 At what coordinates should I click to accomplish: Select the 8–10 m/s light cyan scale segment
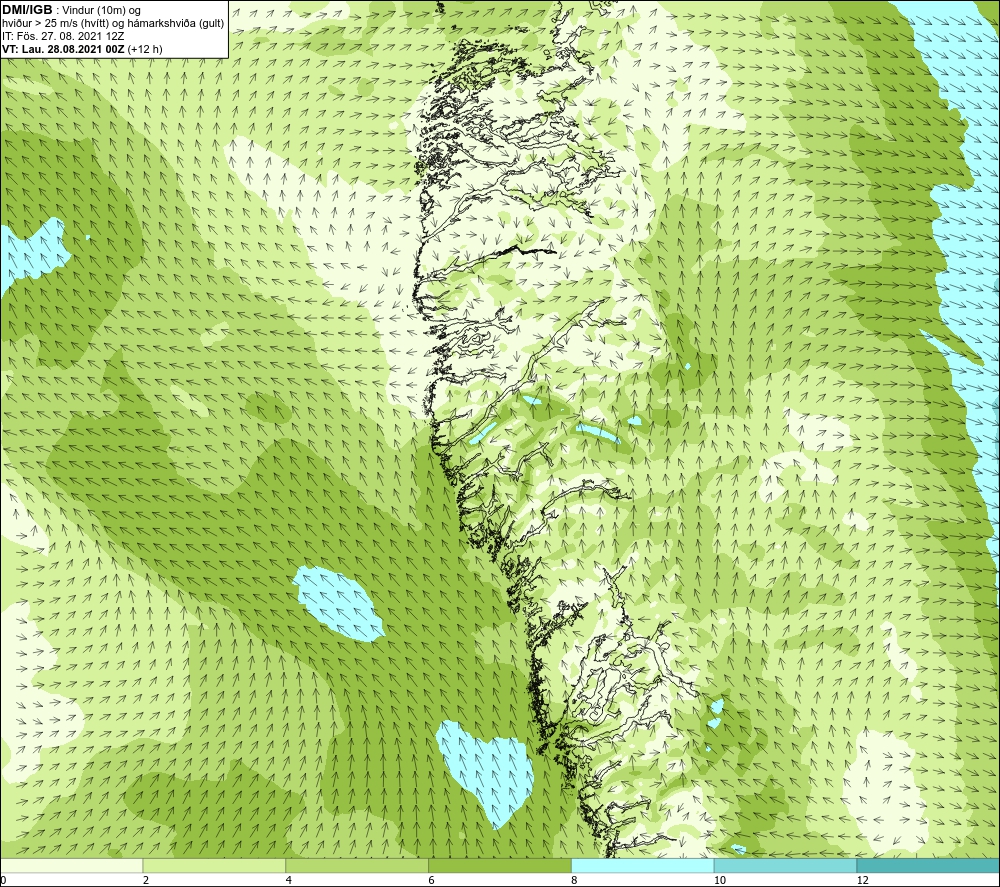point(643,865)
